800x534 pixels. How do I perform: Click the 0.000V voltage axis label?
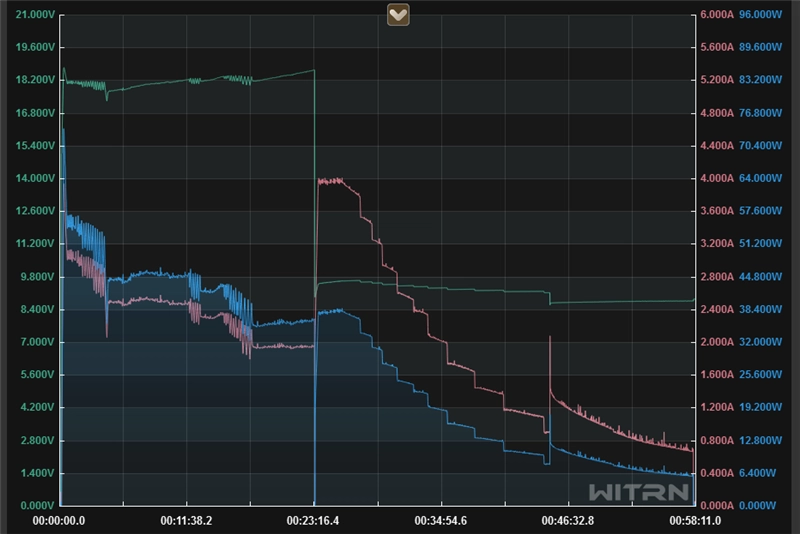[x=36, y=505]
